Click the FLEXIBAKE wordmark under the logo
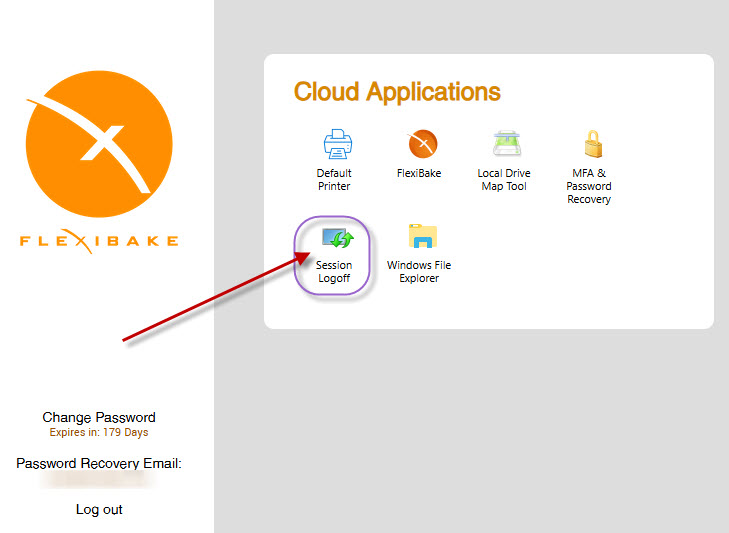This screenshot has width=729, height=533. pos(99,241)
